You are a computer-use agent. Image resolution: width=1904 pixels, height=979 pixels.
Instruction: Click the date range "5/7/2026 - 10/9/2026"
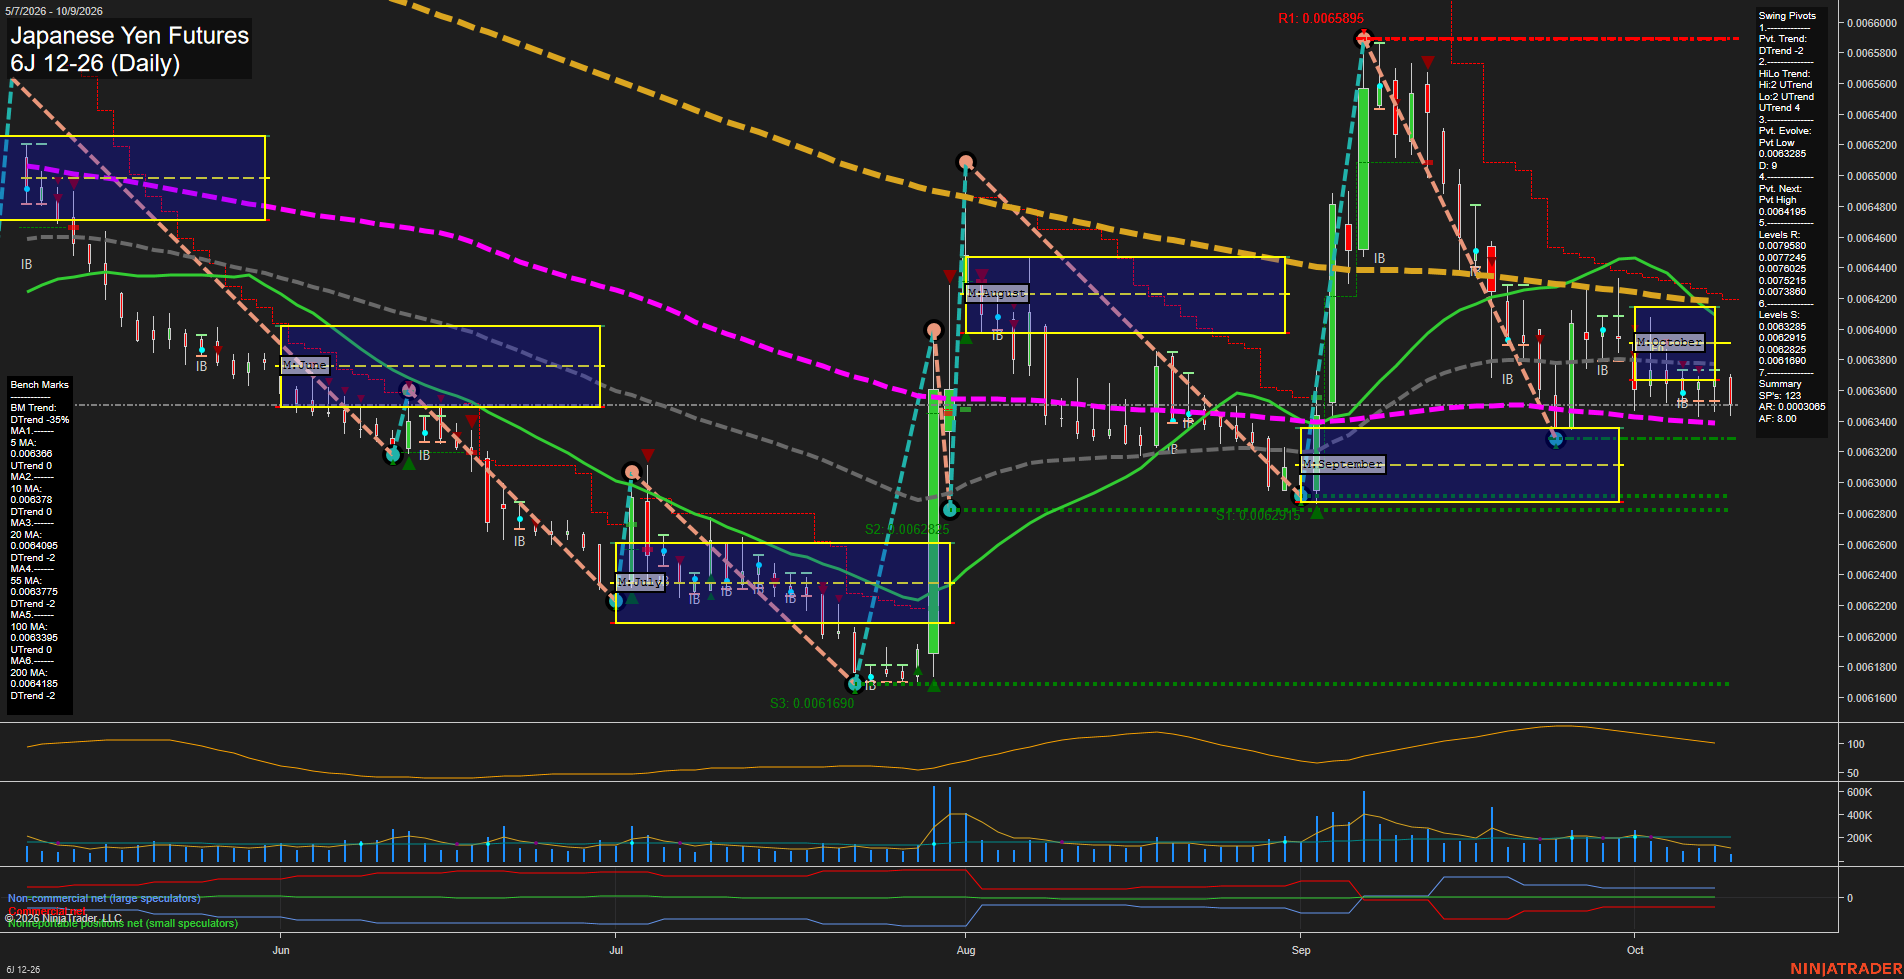[x=53, y=11]
